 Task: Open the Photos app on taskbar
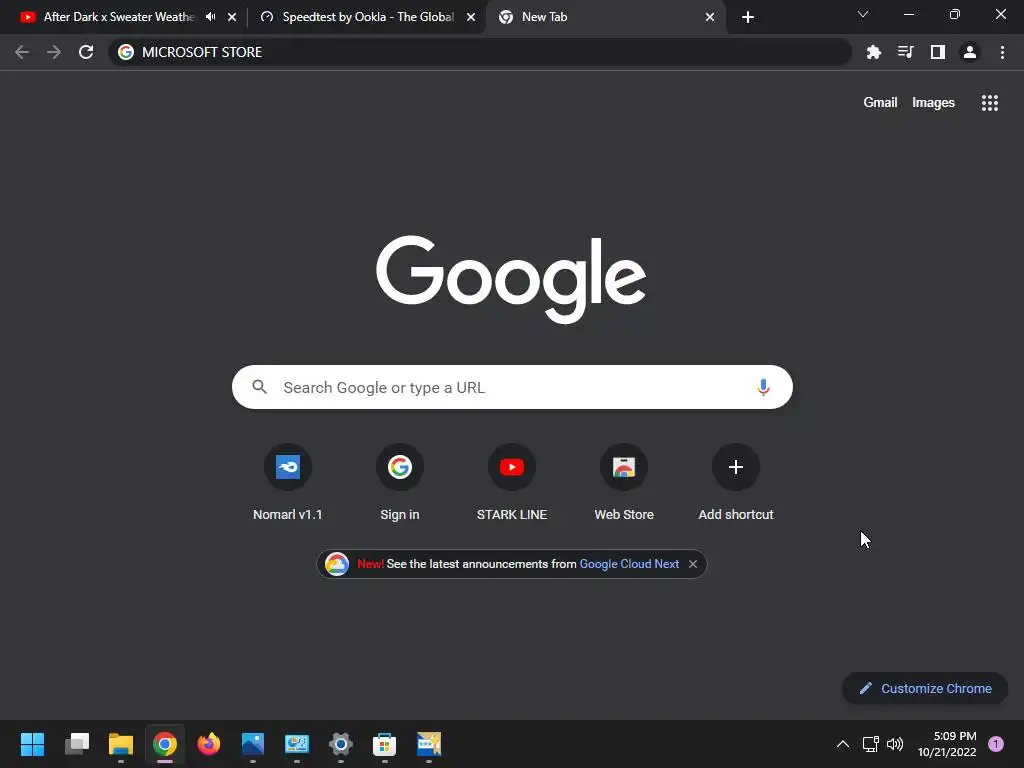click(x=253, y=744)
